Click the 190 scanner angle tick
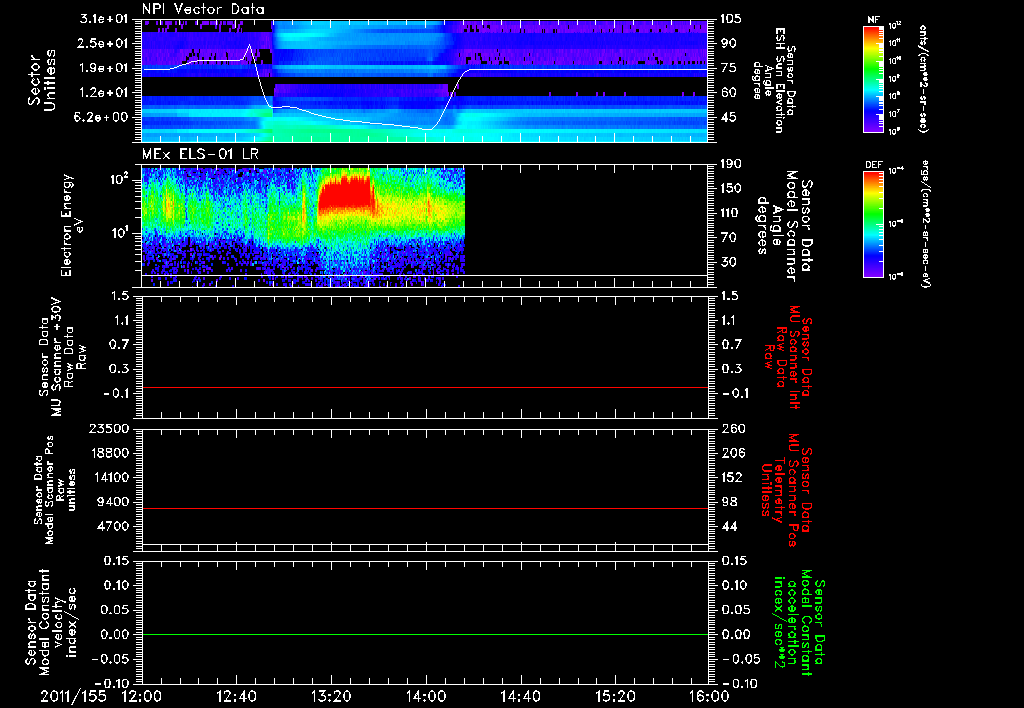This screenshot has height=708, width=1024. pyautogui.click(x=731, y=164)
